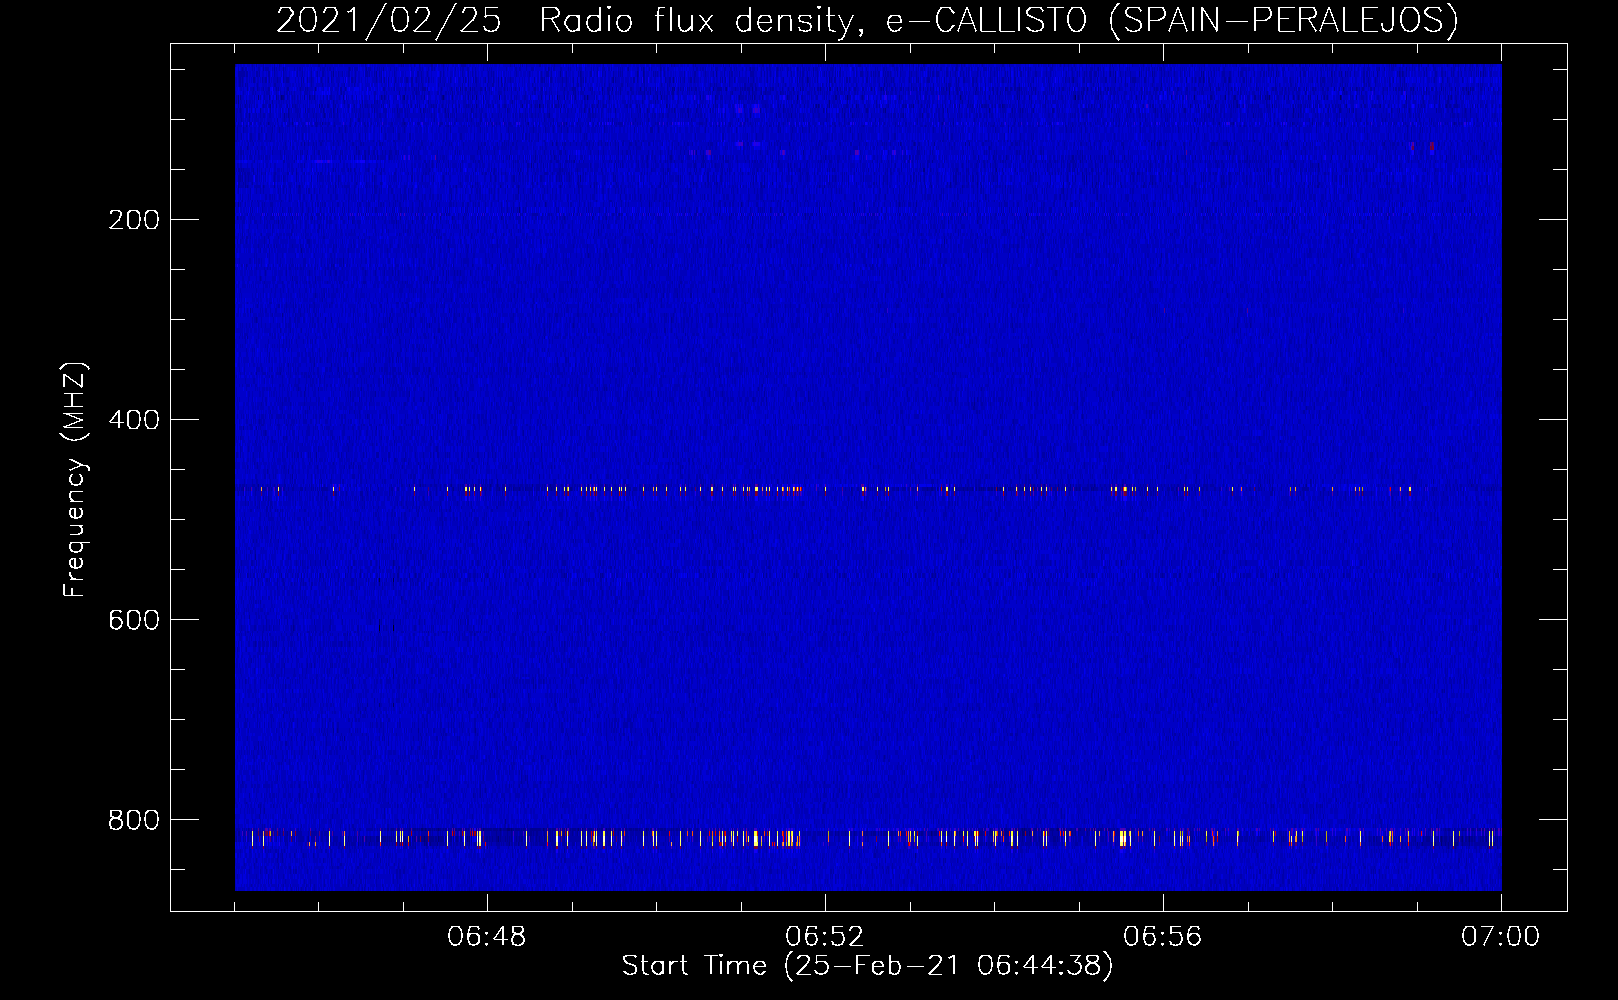Click the 600 MHz frequency tick label
The height and width of the screenshot is (1000, 1618).
(134, 620)
